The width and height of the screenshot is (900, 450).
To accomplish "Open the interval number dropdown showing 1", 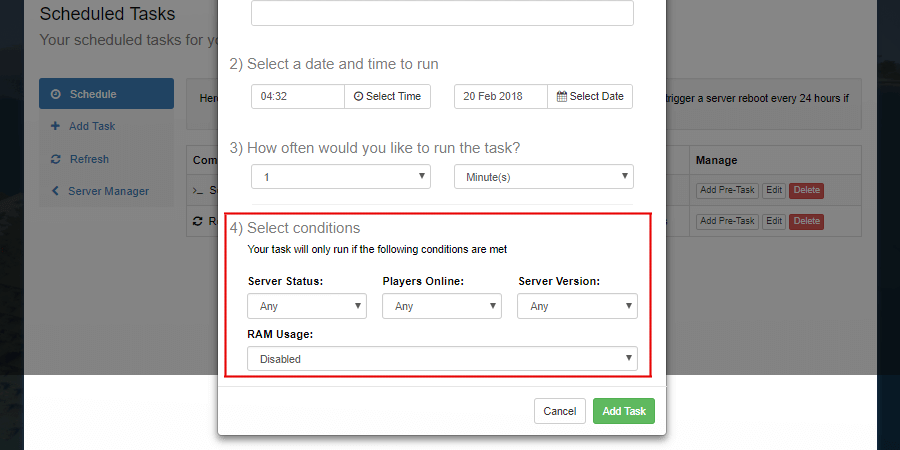I will pyautogui.click(x=341, y=177).
